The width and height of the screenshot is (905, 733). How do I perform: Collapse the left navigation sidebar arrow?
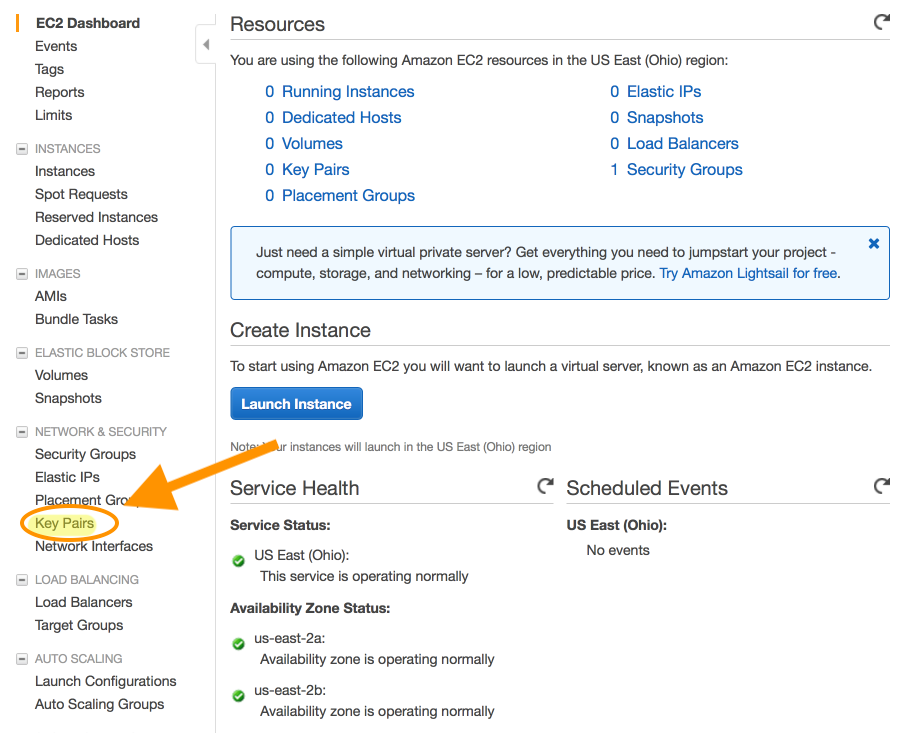[x=206, y=44]
